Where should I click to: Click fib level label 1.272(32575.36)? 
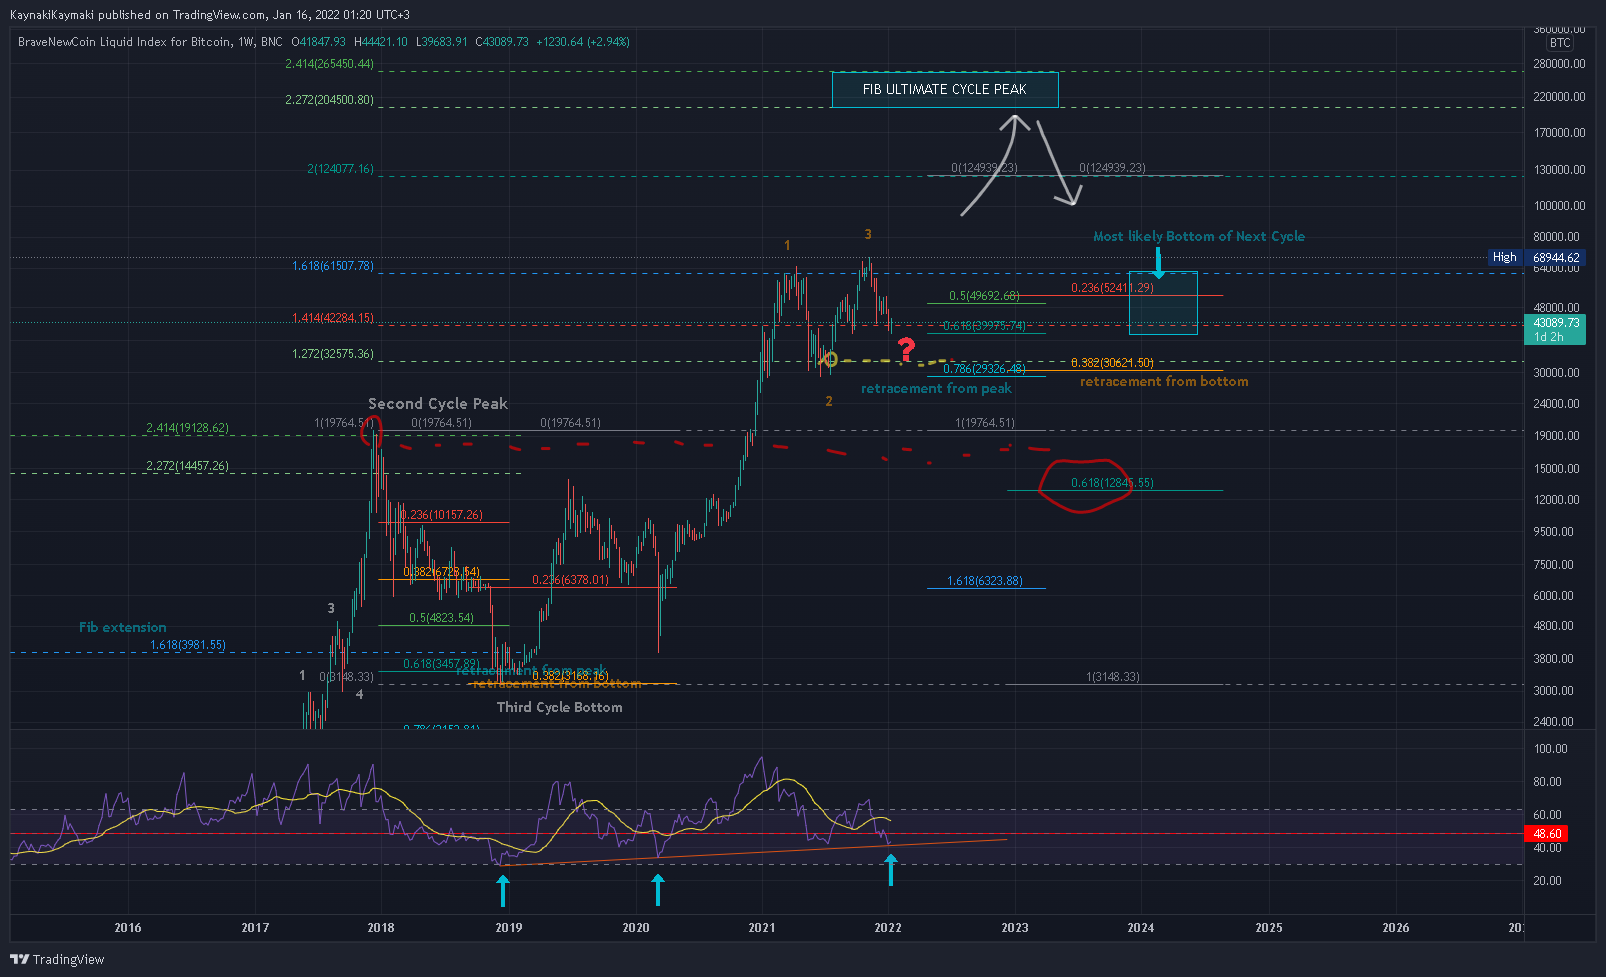(333, 354)
